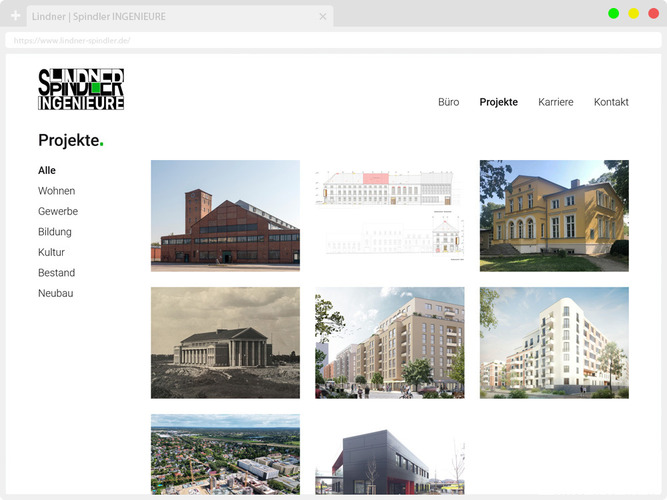Select the Bildung category filter
The height and width of the screenshot is (500, 667).
coord(55,232)
